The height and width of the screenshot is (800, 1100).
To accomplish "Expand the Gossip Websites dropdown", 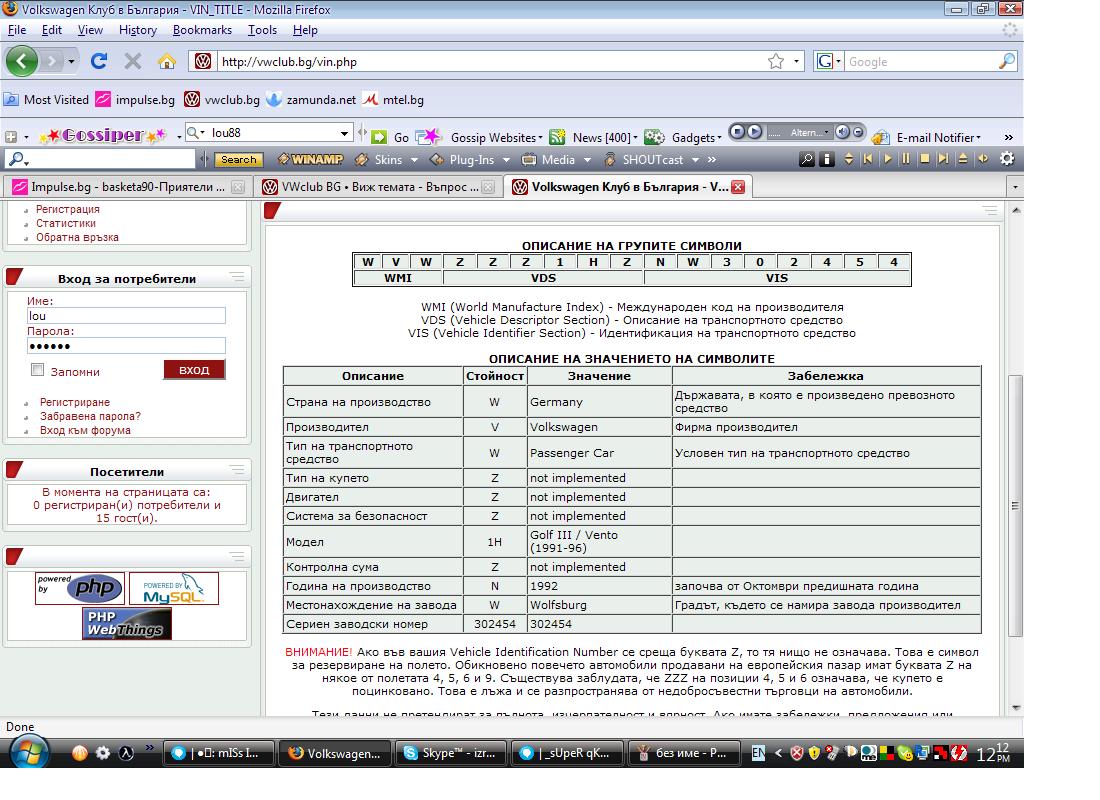I will coord(495,137).
